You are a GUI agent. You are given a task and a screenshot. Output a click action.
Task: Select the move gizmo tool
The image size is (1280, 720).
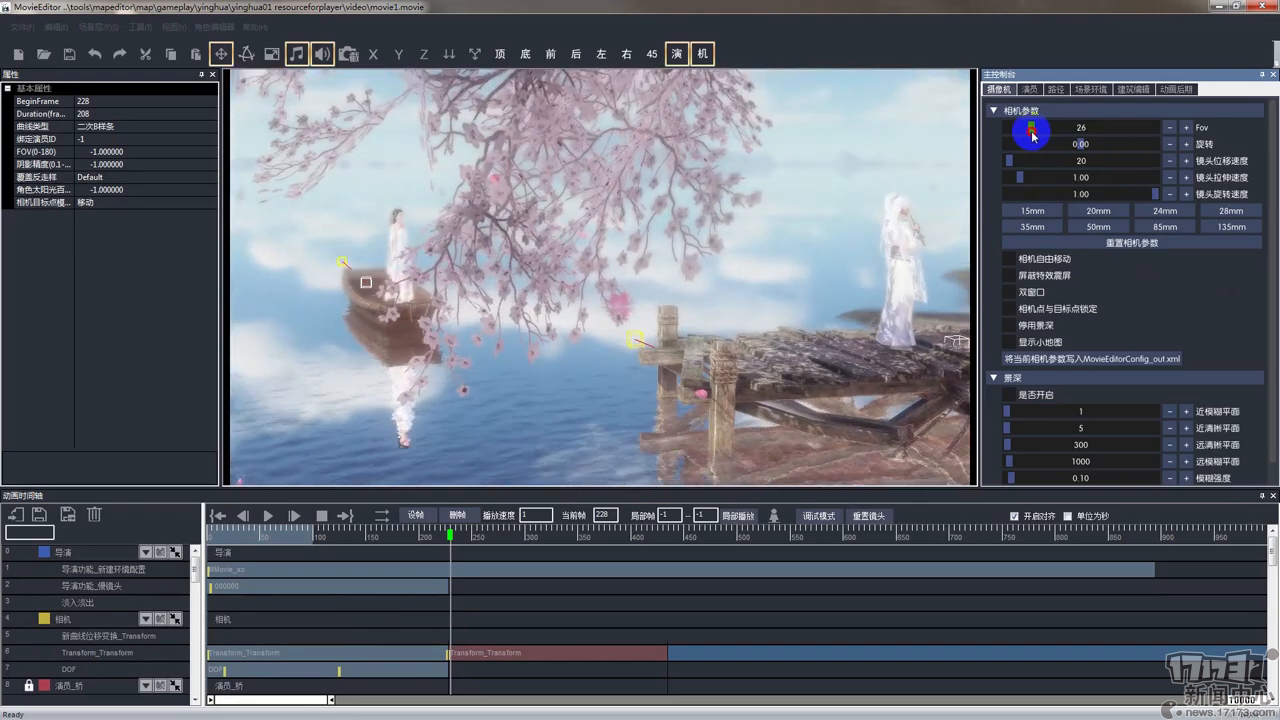coord(221,54)
